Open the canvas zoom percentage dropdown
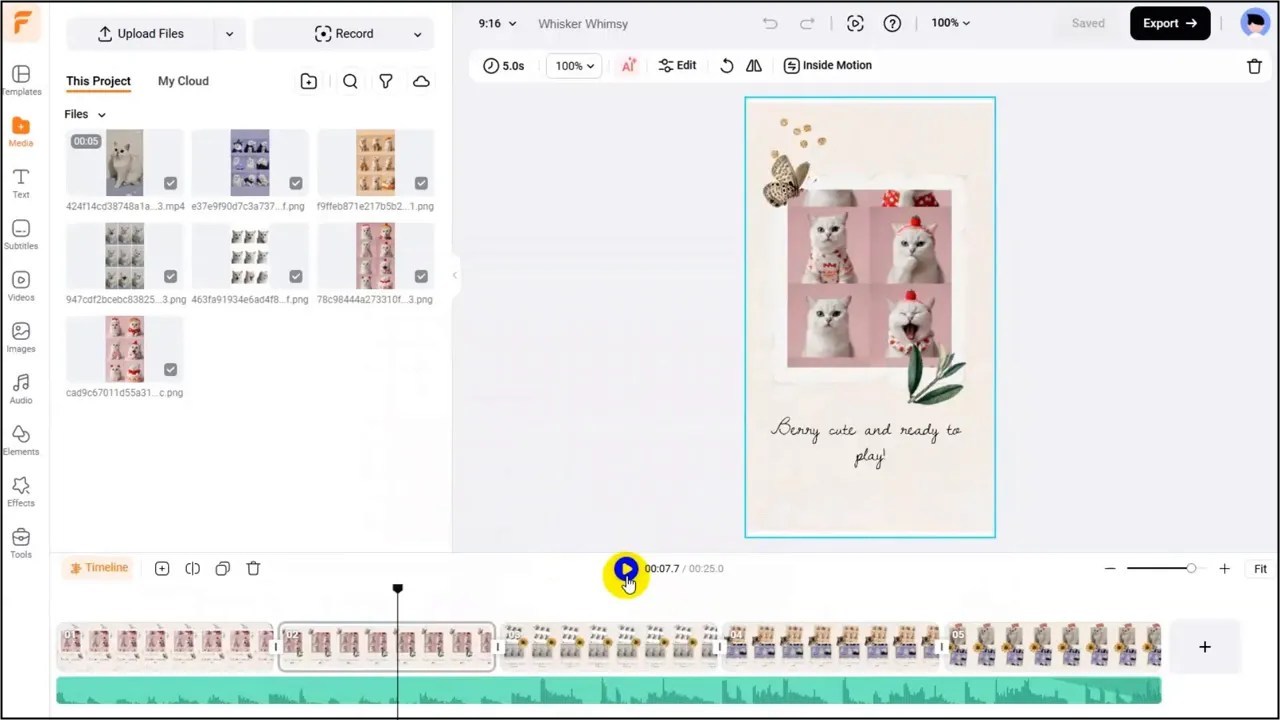The image size is (1280, 720). pos(948,22)
